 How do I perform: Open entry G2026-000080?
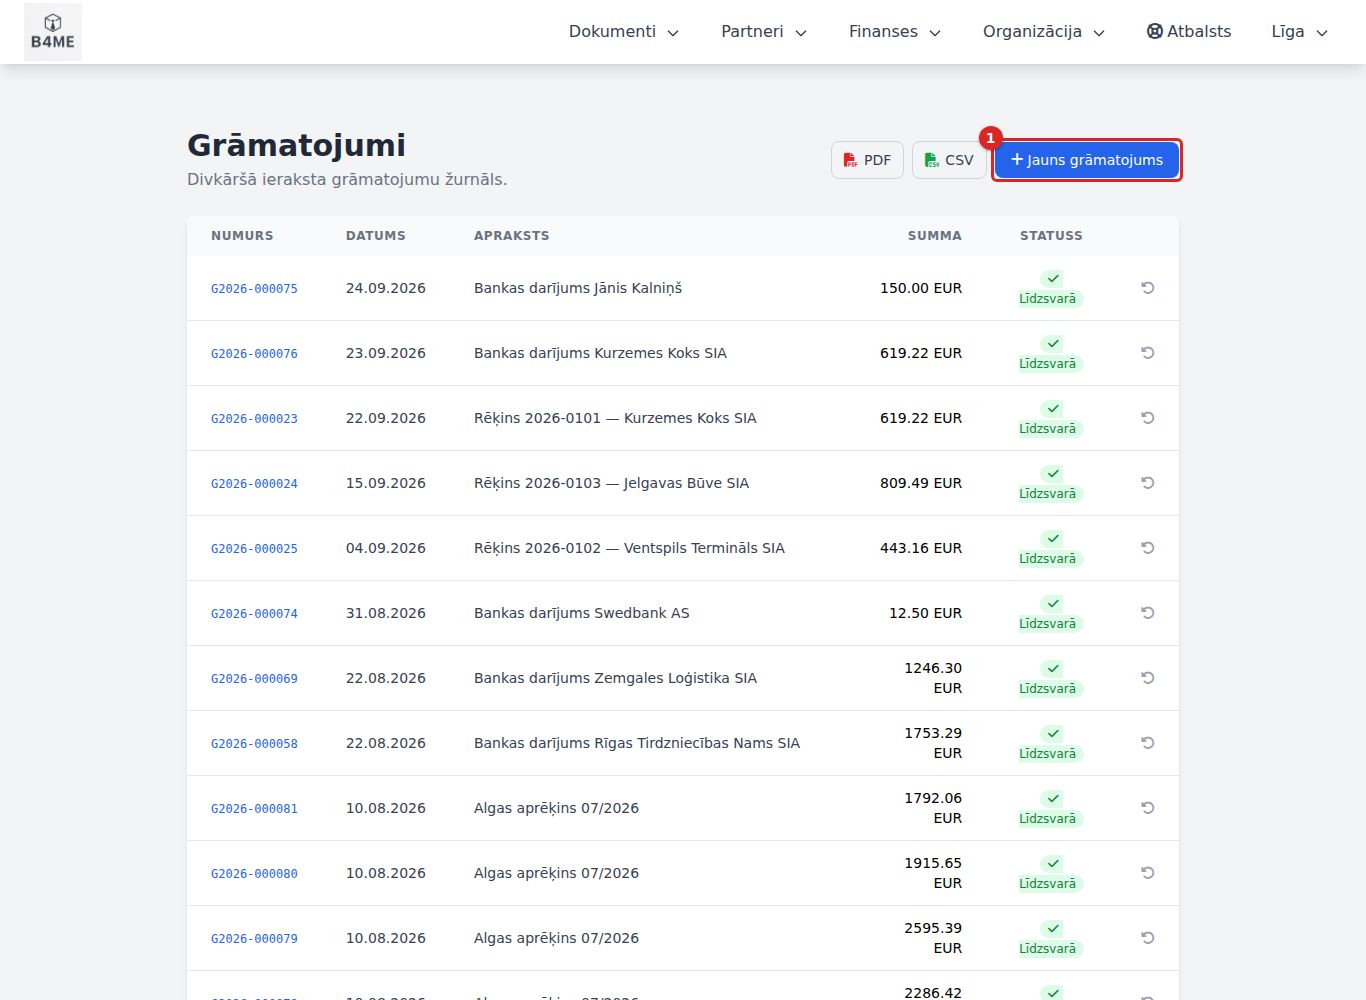[x=254, y=874]
